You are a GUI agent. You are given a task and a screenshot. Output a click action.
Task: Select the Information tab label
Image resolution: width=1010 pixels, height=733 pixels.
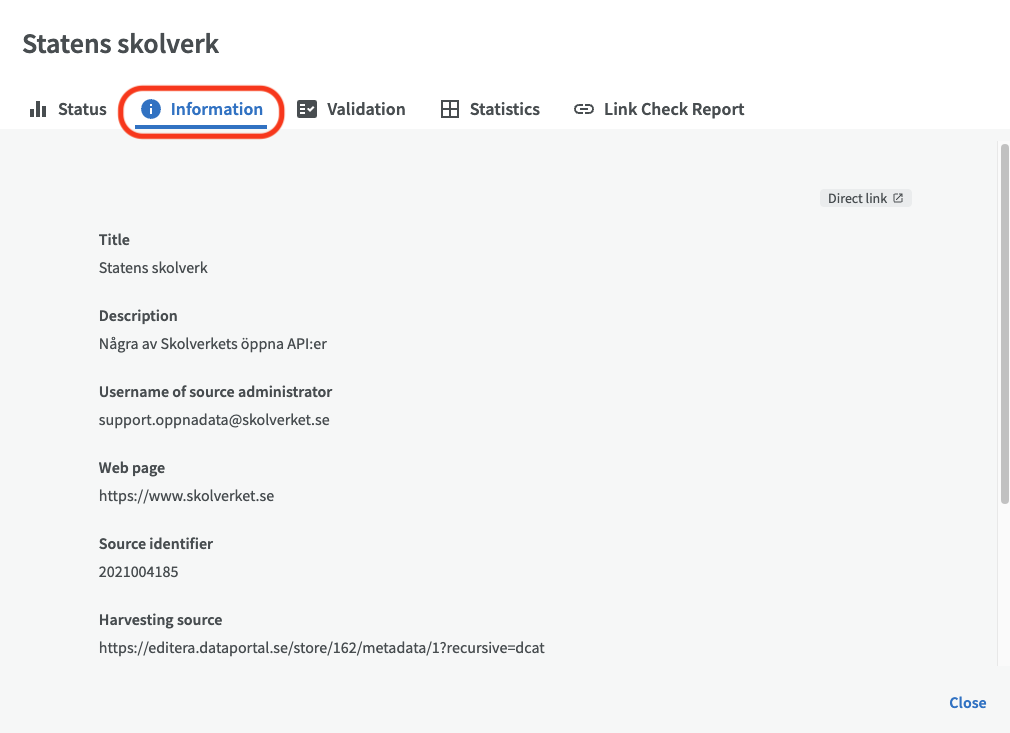click(216, 109)
